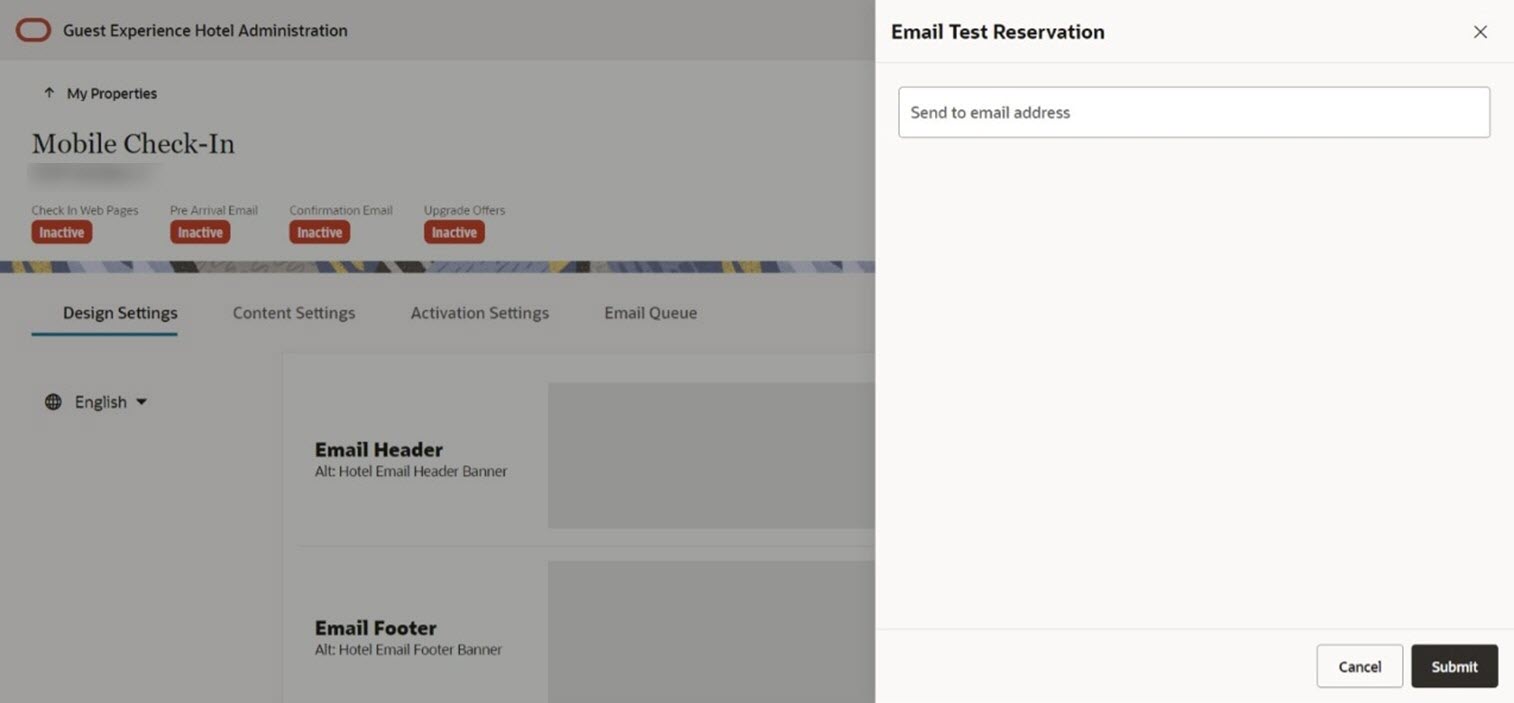This screenshot has height=703, width=1514.
Task: Open the English language dropdown
Action: (100, 401)
